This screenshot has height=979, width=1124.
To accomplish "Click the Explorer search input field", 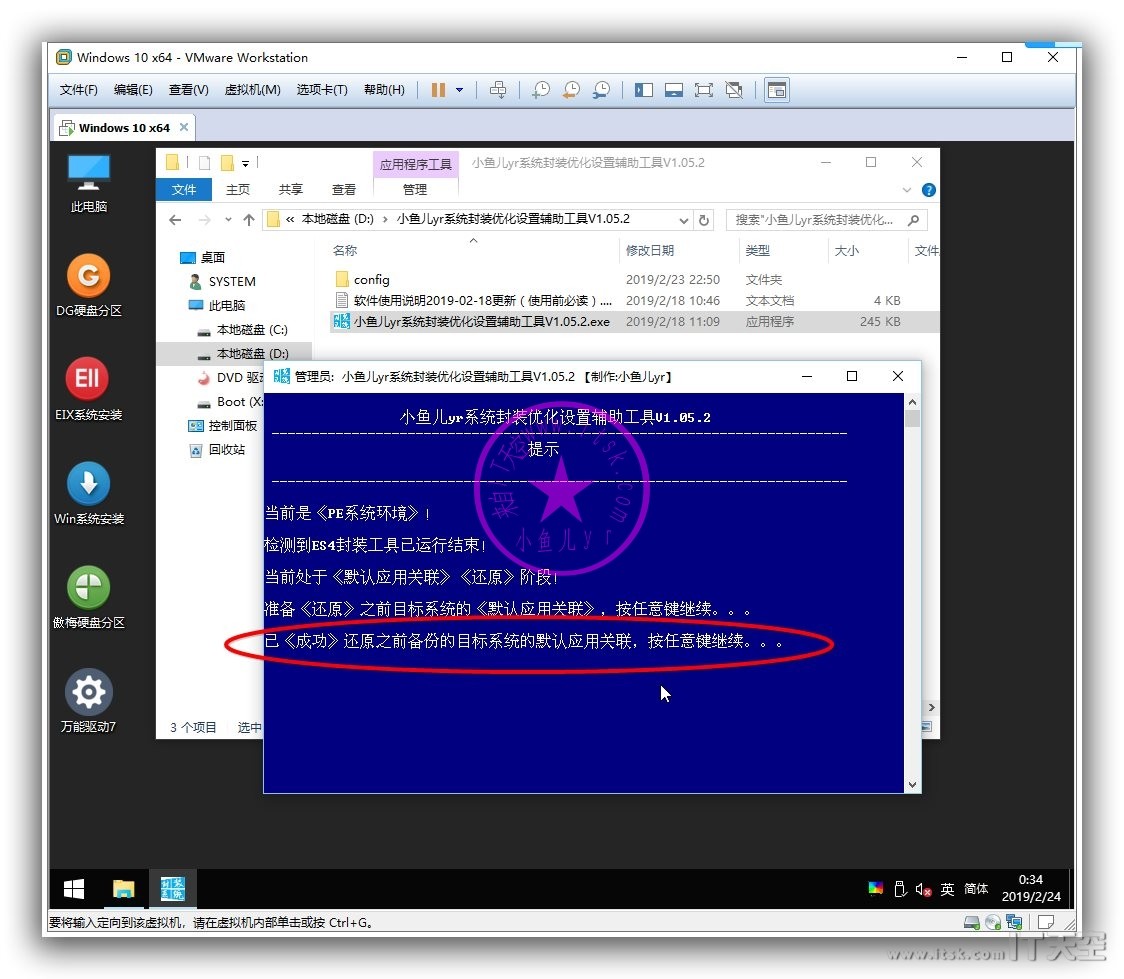I will 827,220.
